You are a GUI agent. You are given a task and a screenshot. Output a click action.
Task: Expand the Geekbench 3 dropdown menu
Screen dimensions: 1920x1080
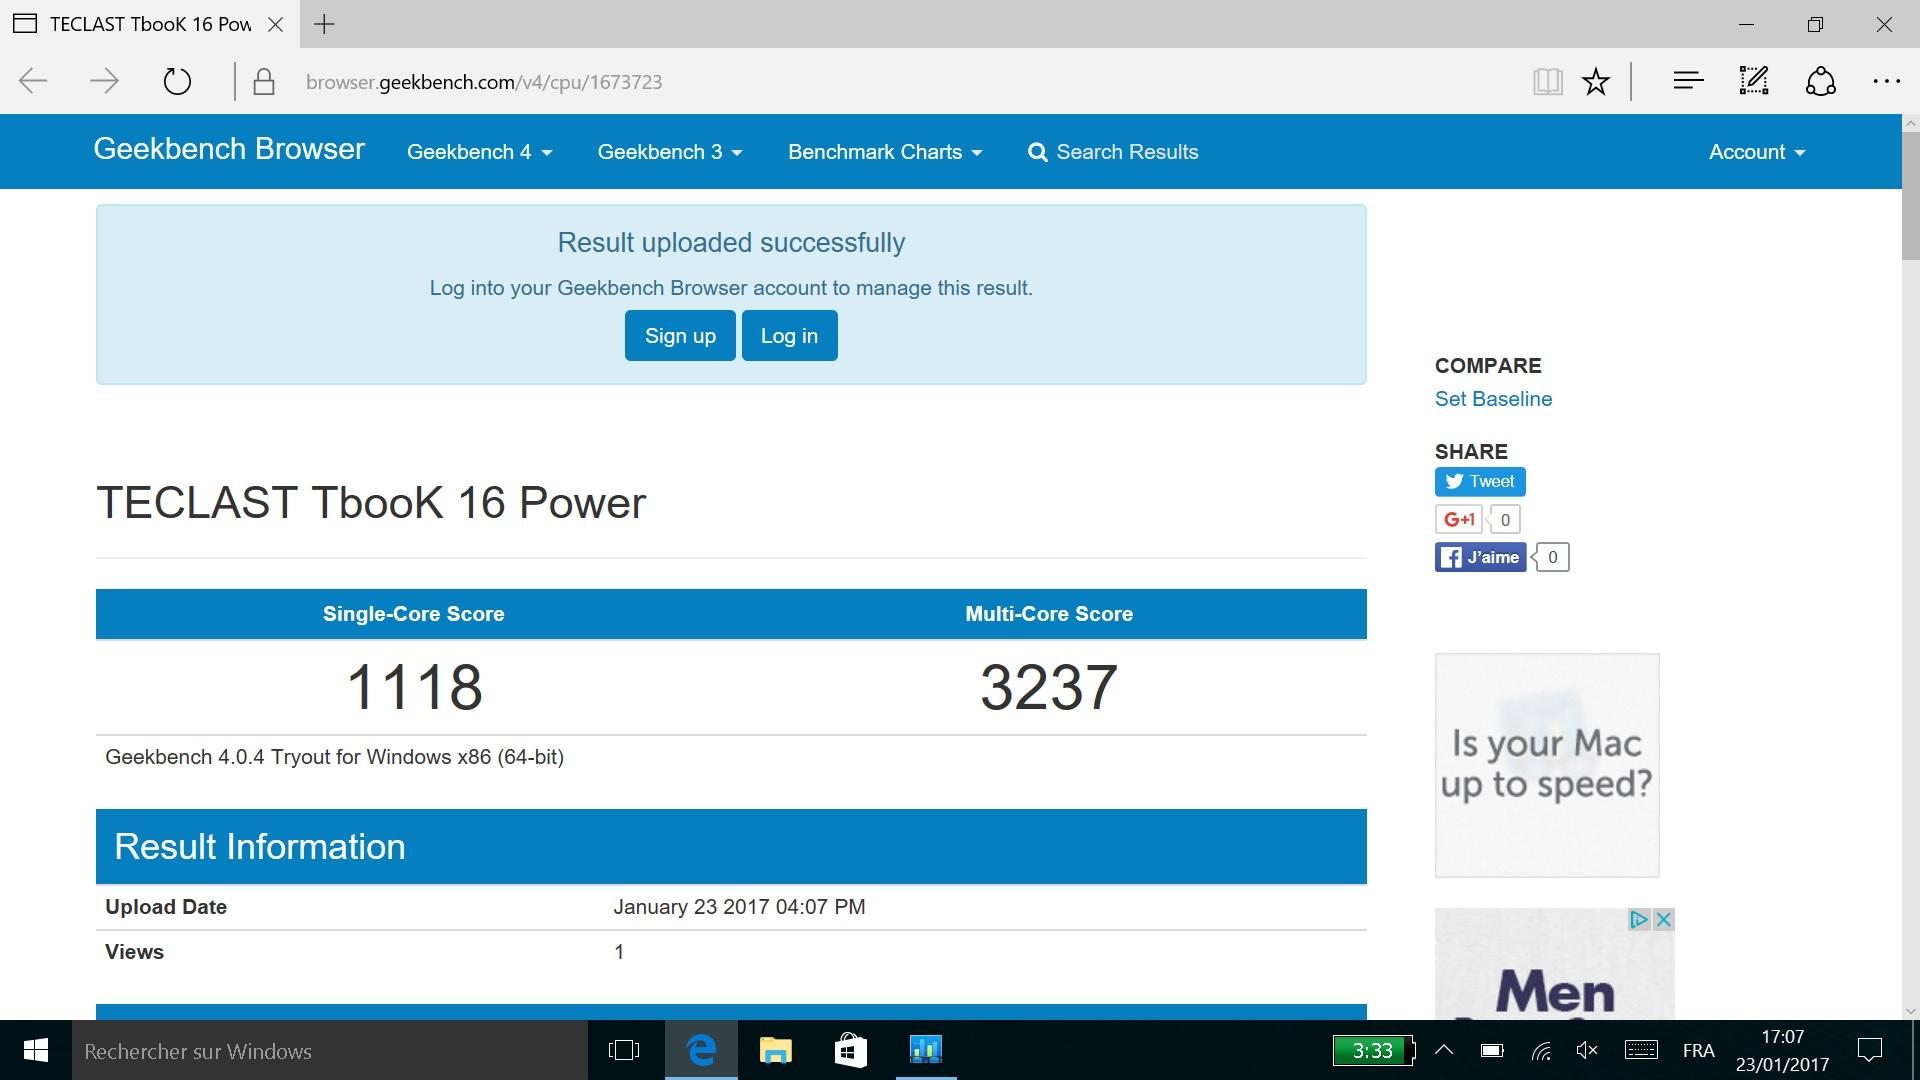pos(669,152)
